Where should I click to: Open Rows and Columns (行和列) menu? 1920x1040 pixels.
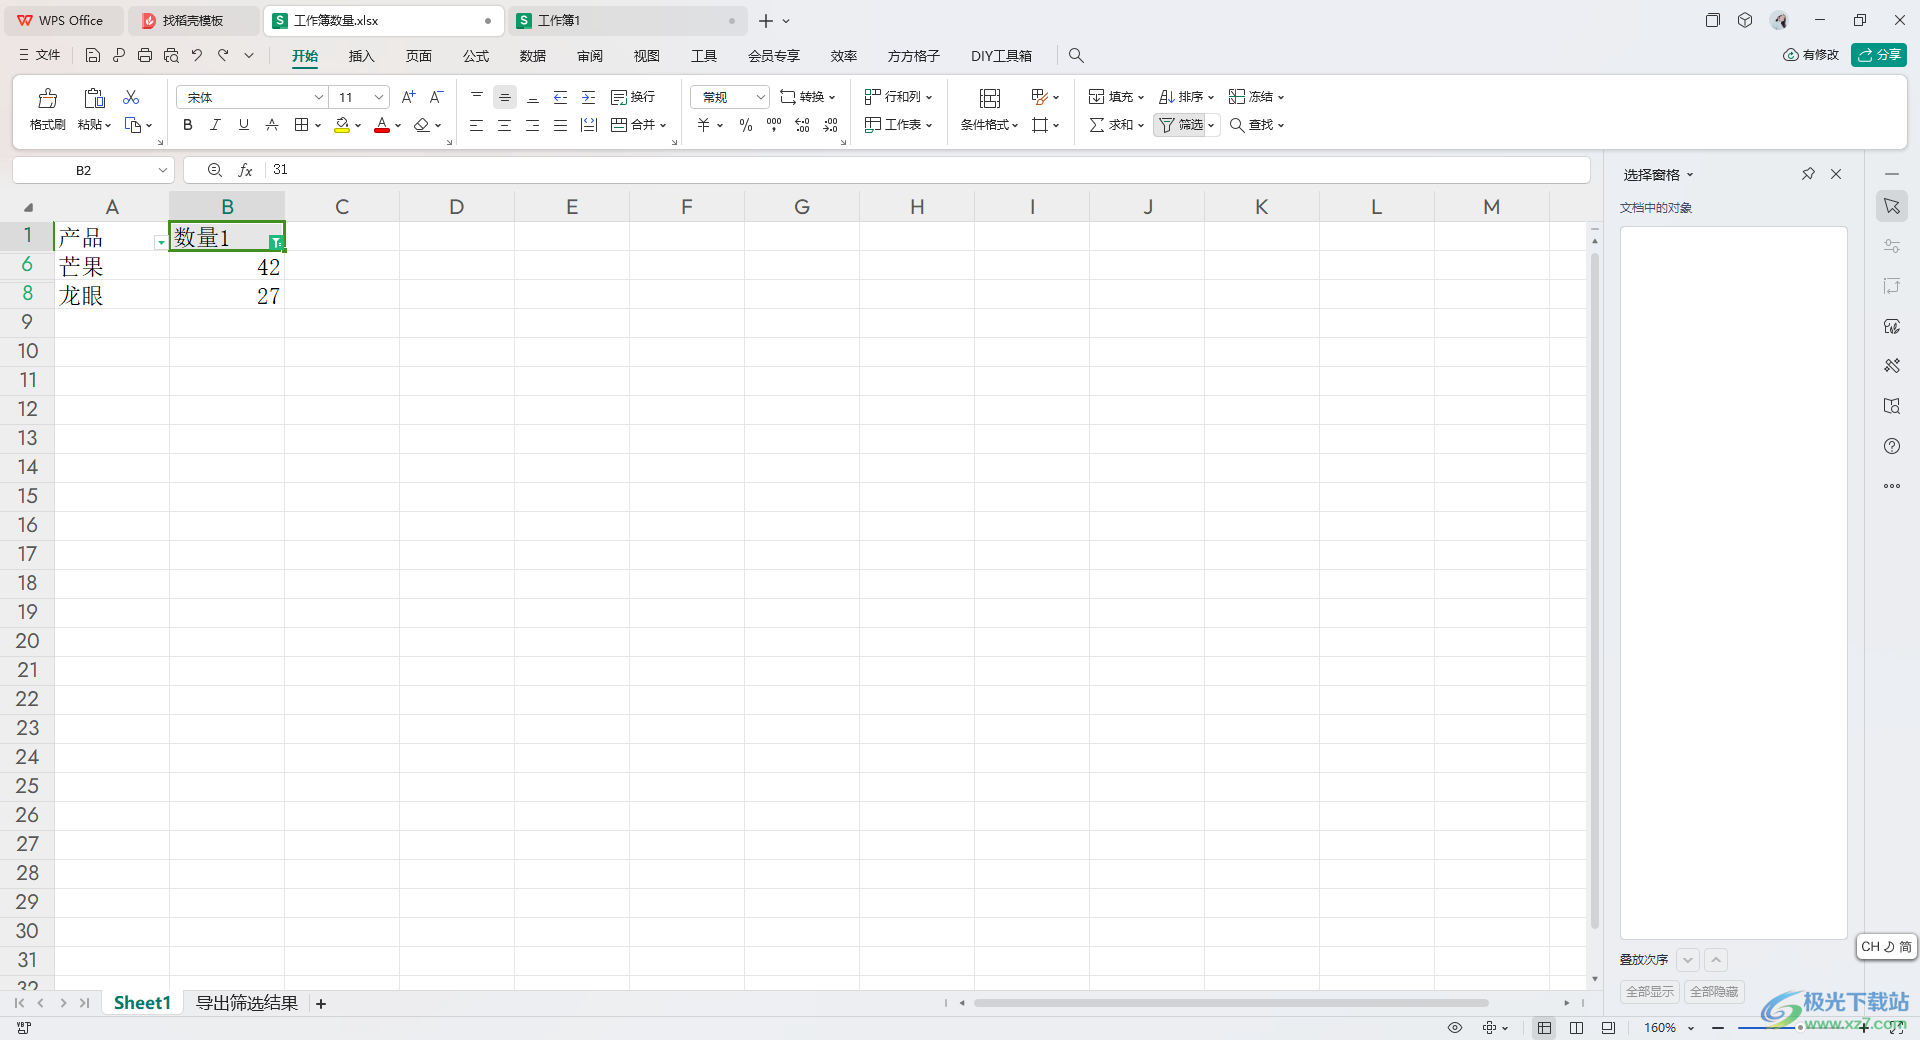tap(898, 97)
